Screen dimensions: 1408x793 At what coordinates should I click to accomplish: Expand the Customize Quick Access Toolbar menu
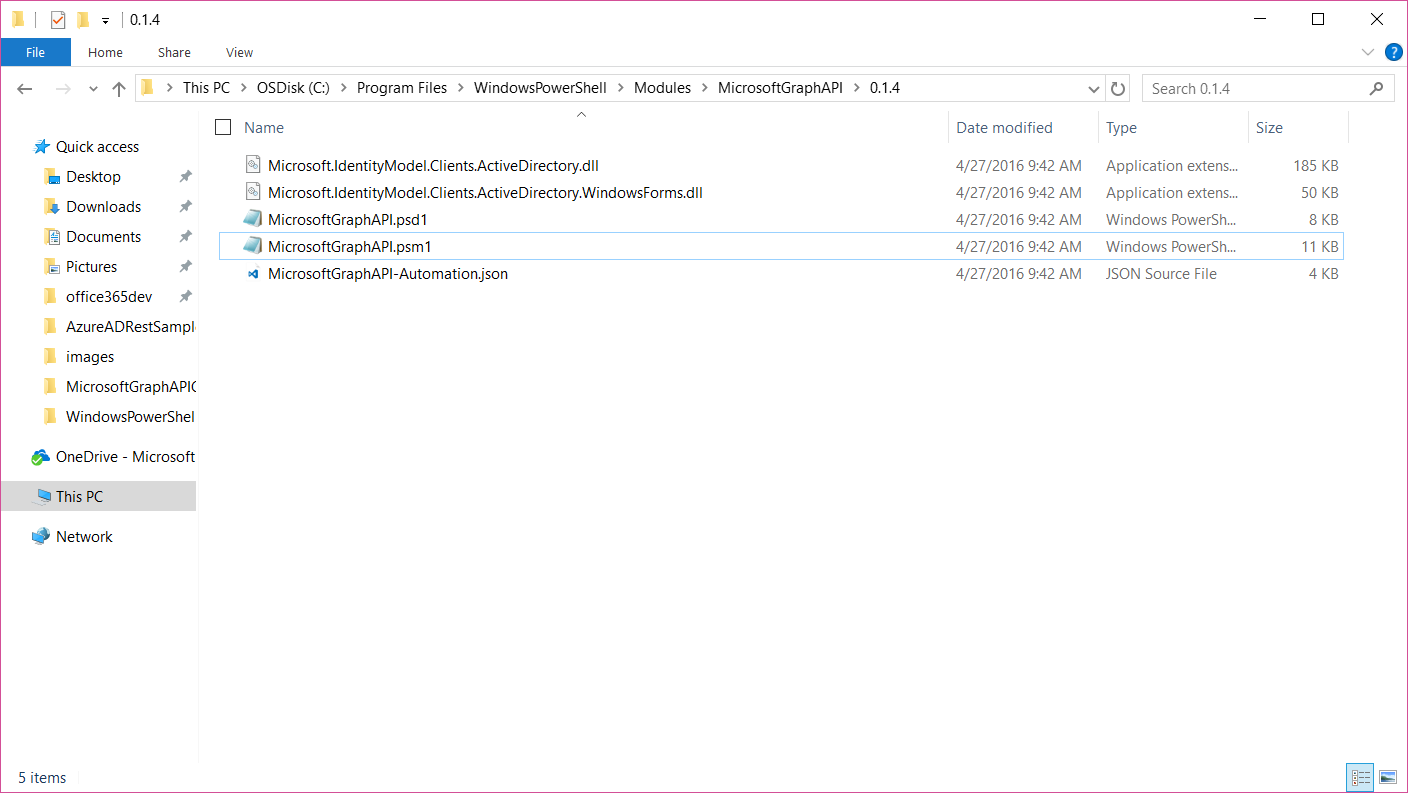[104, 19]
